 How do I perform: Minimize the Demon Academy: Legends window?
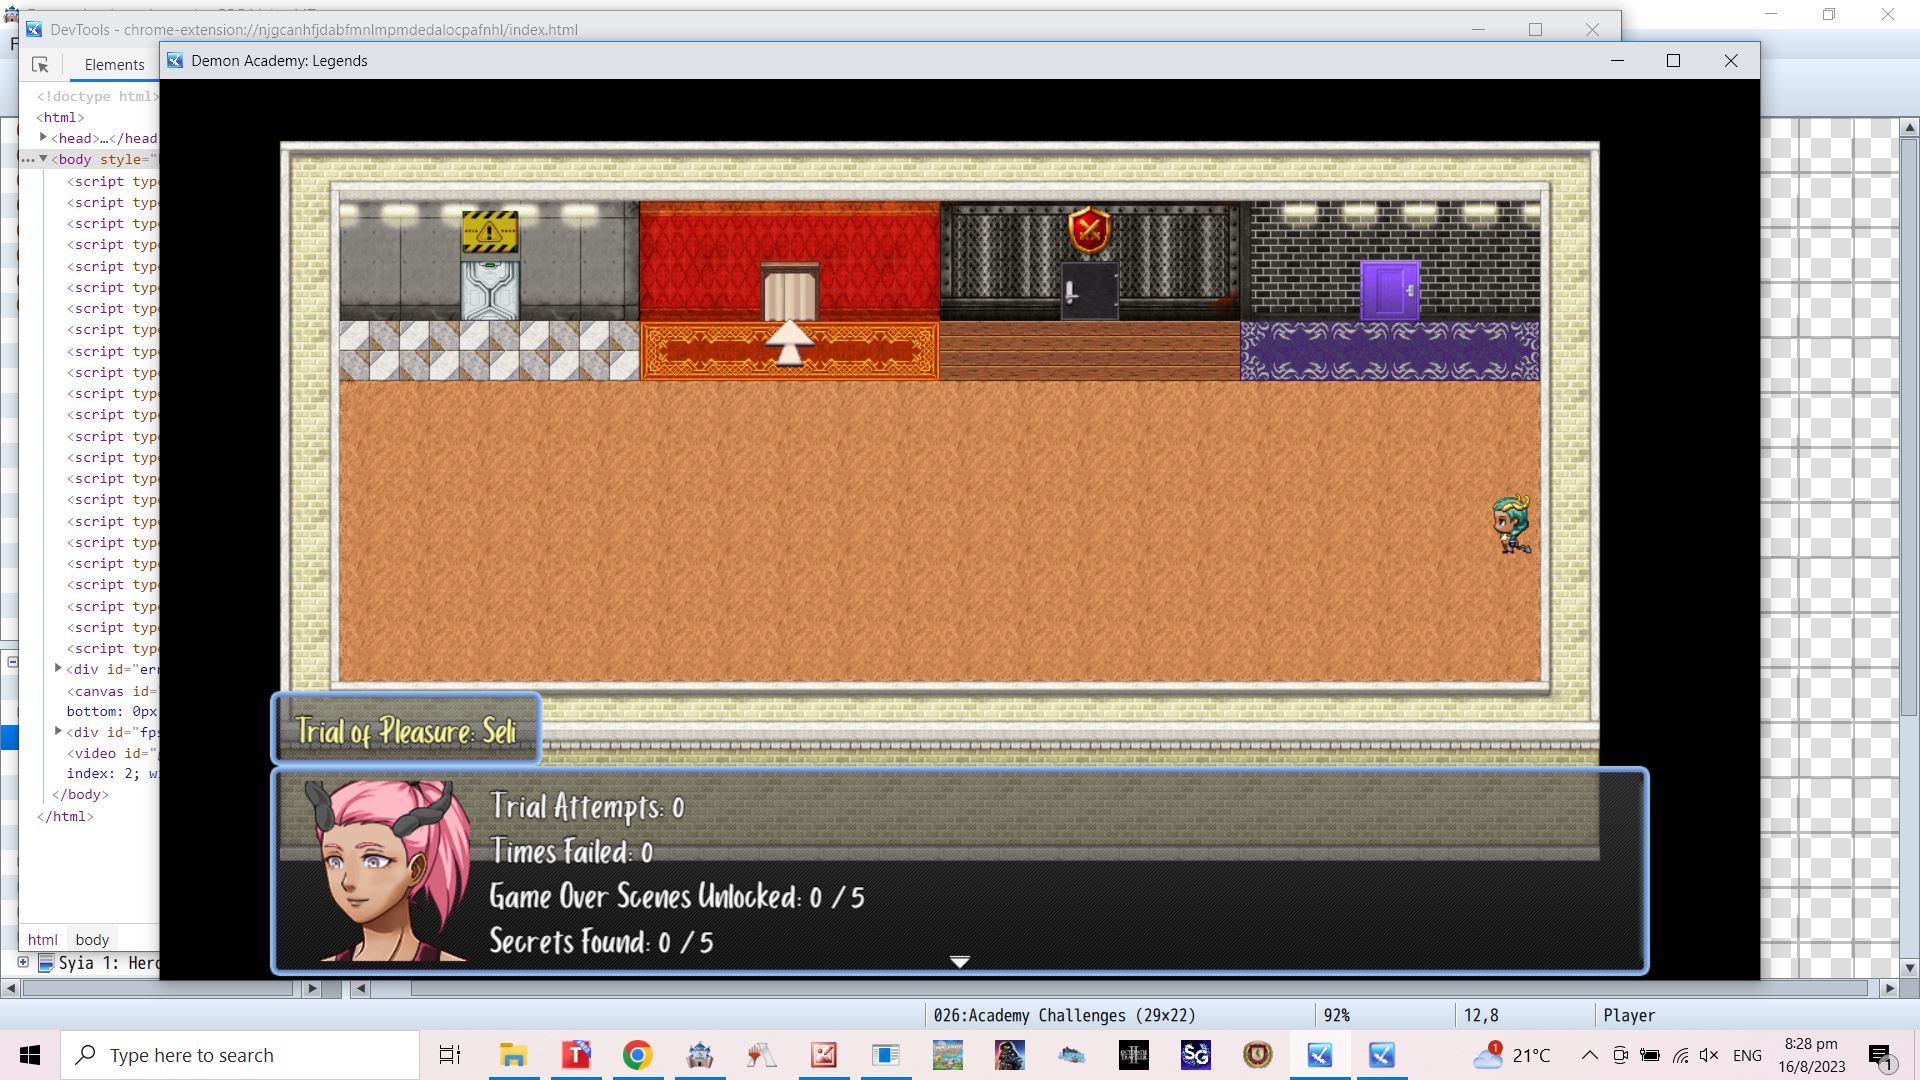click(1617, 61)
